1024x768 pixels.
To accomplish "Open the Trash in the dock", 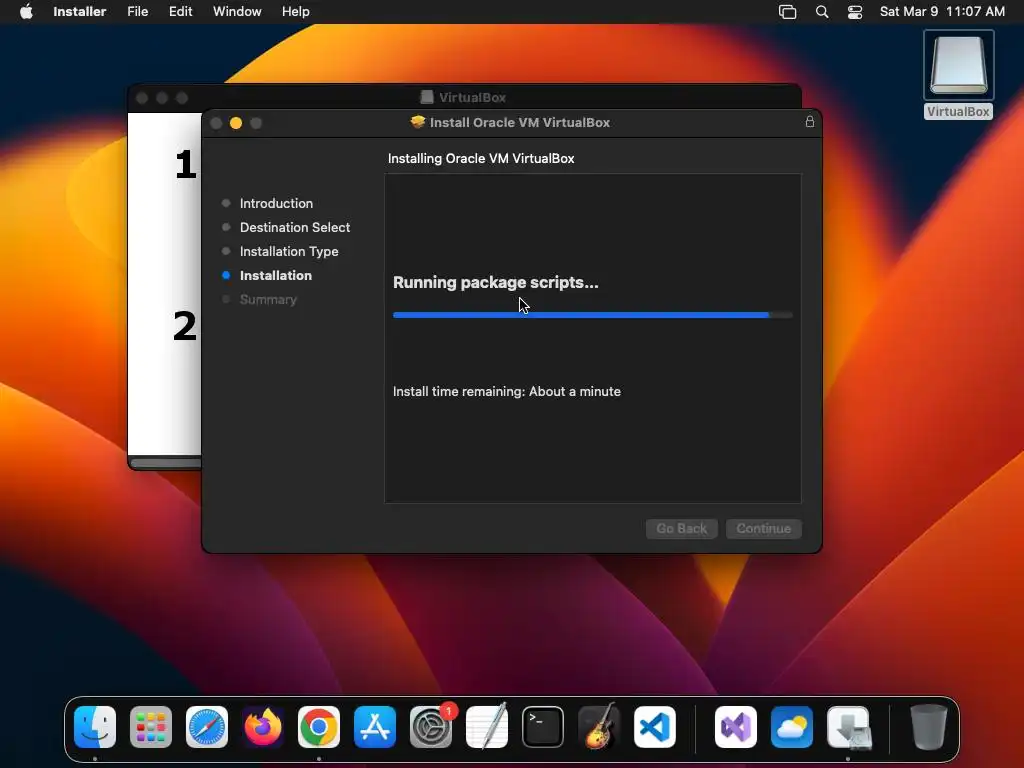I will [x=929, y=727].
